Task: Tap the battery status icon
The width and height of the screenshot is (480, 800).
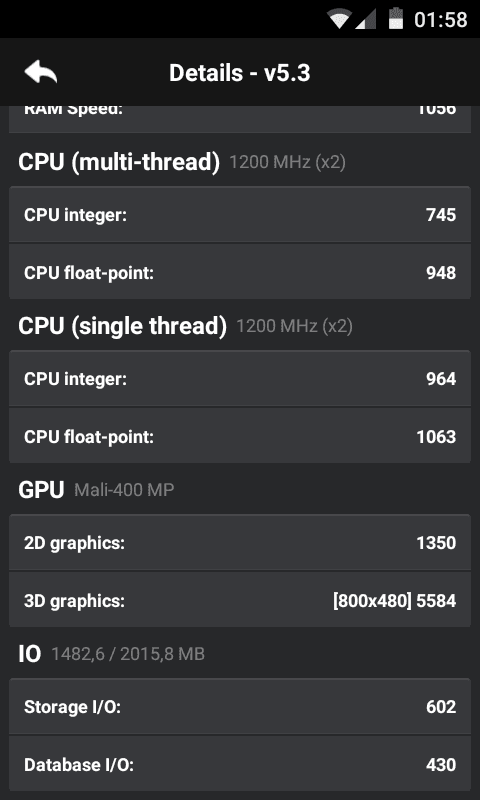Action: 395,19
